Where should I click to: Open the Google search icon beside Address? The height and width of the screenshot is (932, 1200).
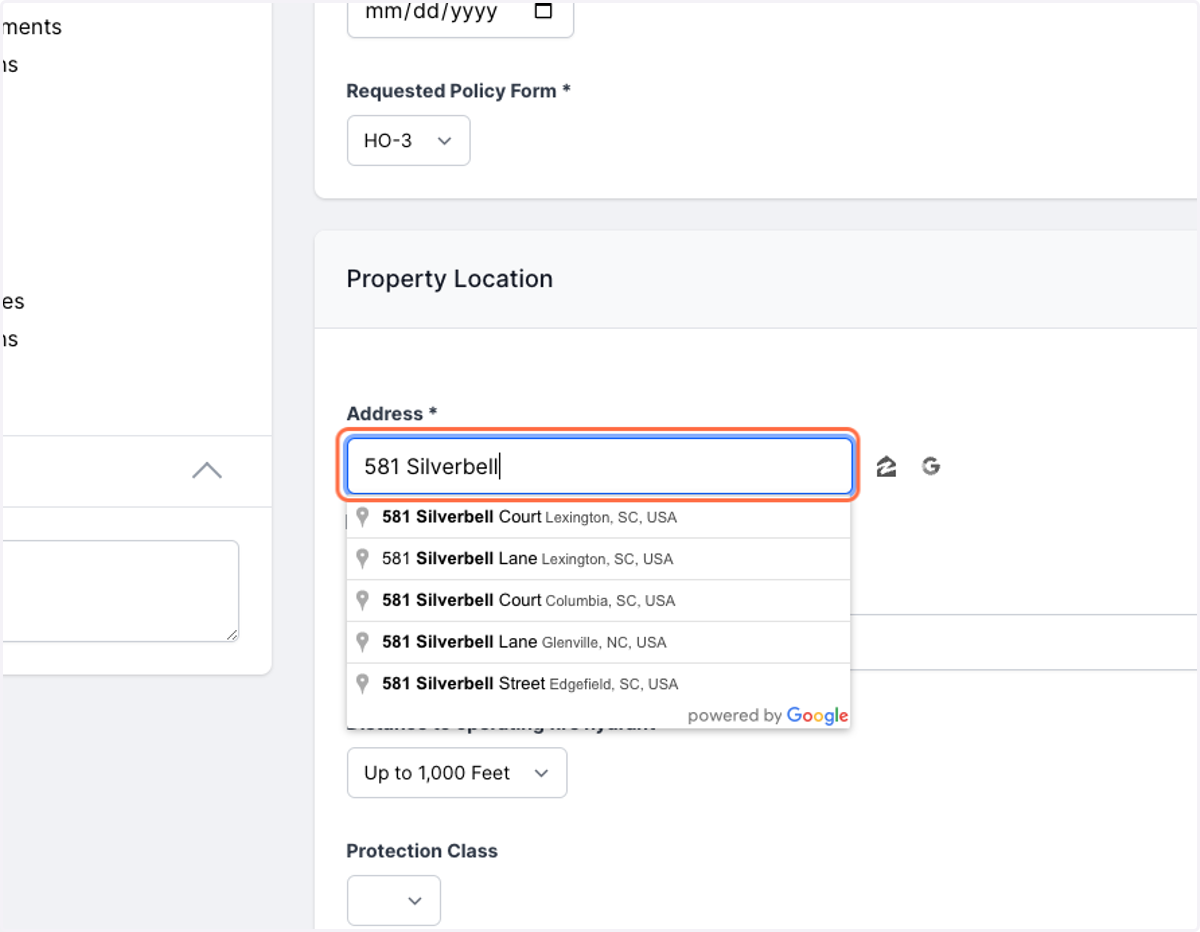pos(931,466)
